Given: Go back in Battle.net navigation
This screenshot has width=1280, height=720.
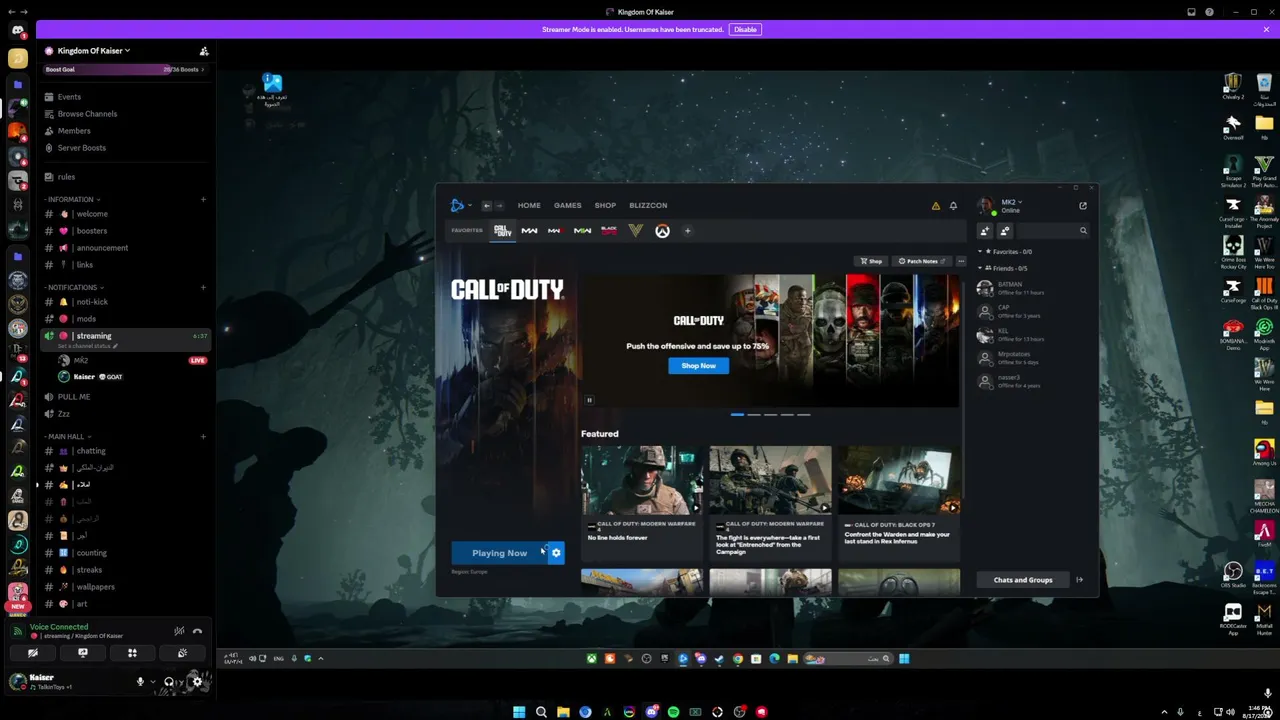Looking at the screenshot, I should pos(487,206).
